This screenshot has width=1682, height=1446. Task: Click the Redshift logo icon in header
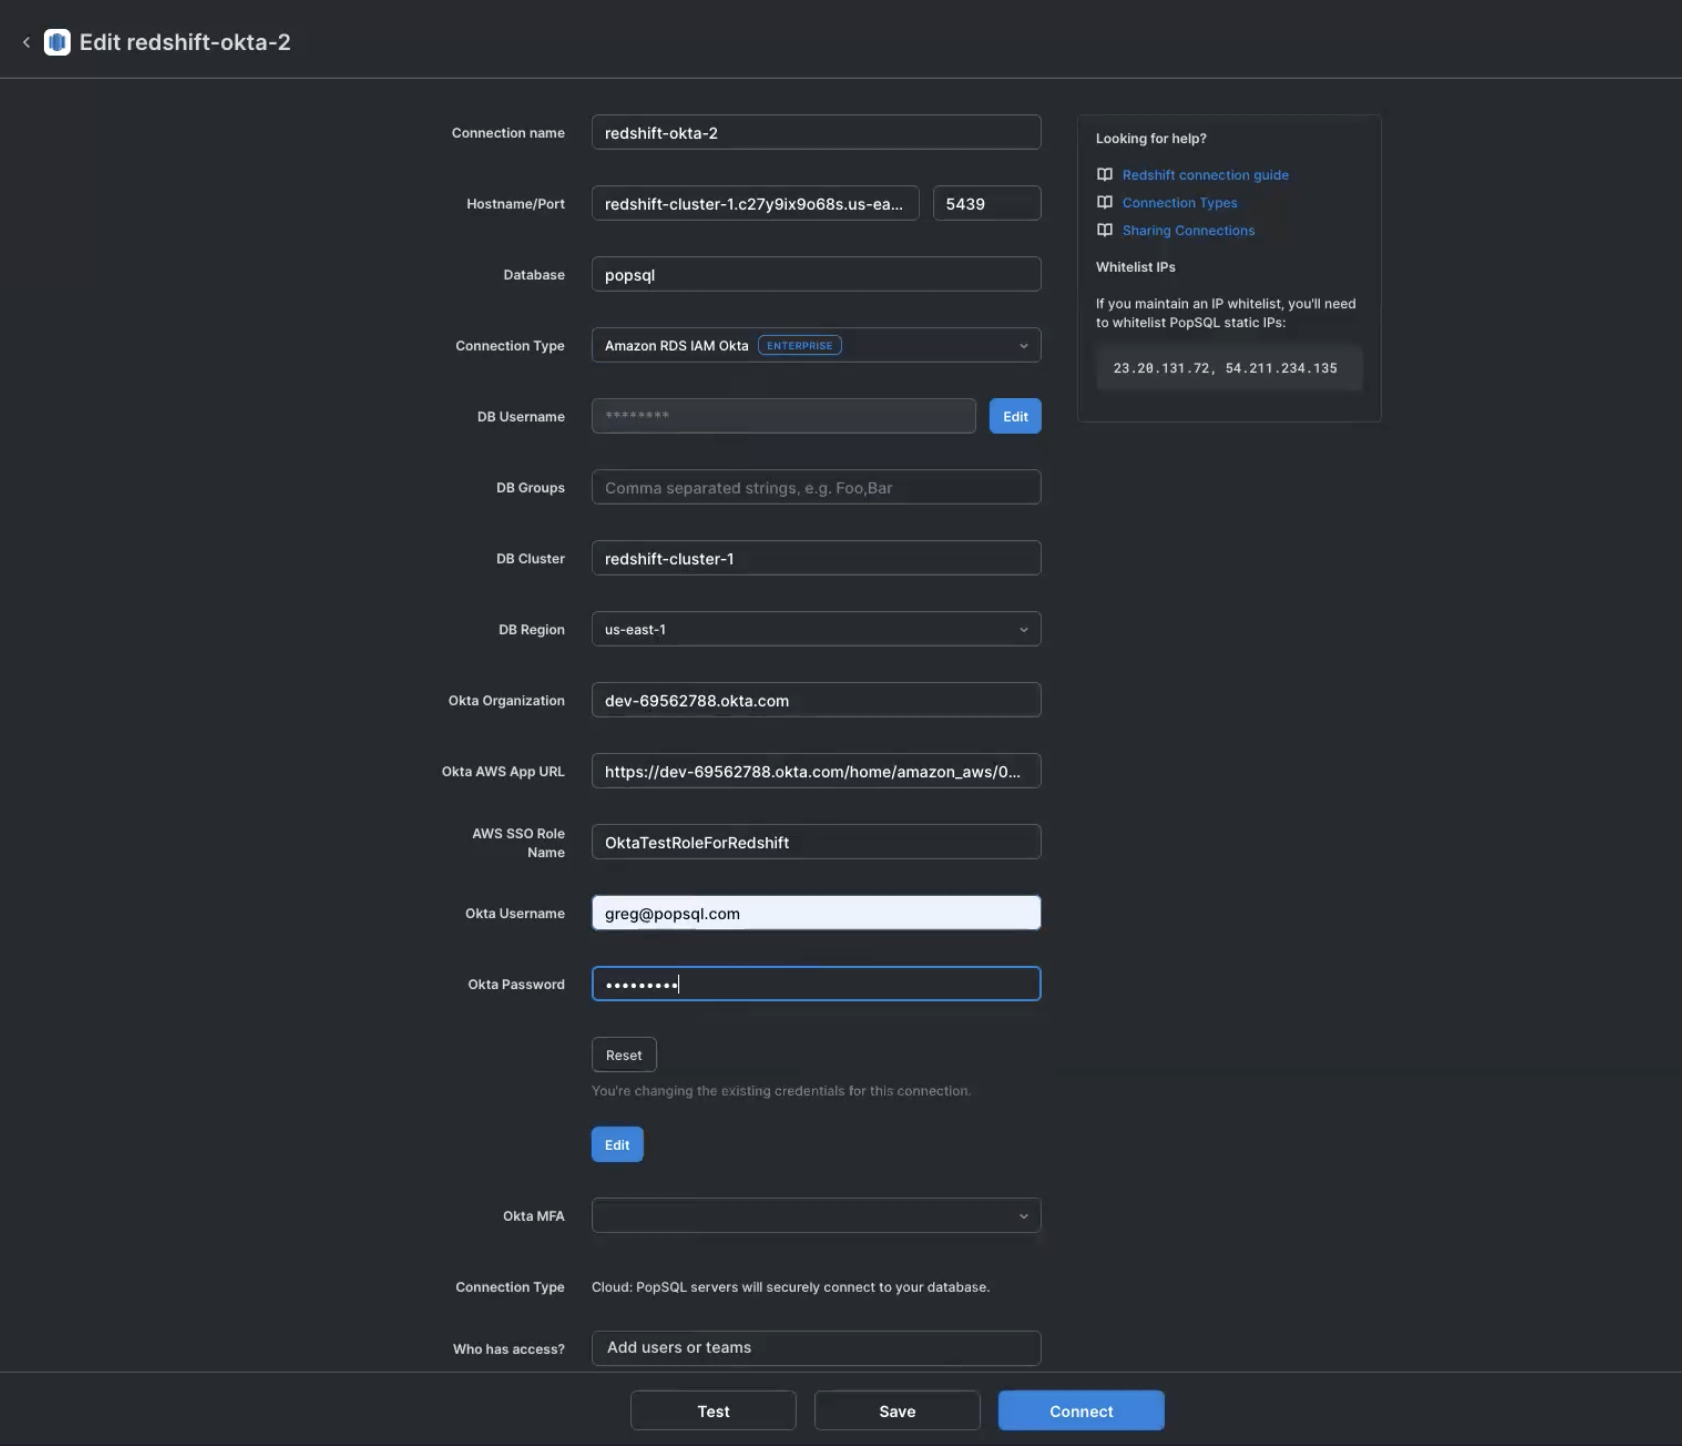point(57,42)
